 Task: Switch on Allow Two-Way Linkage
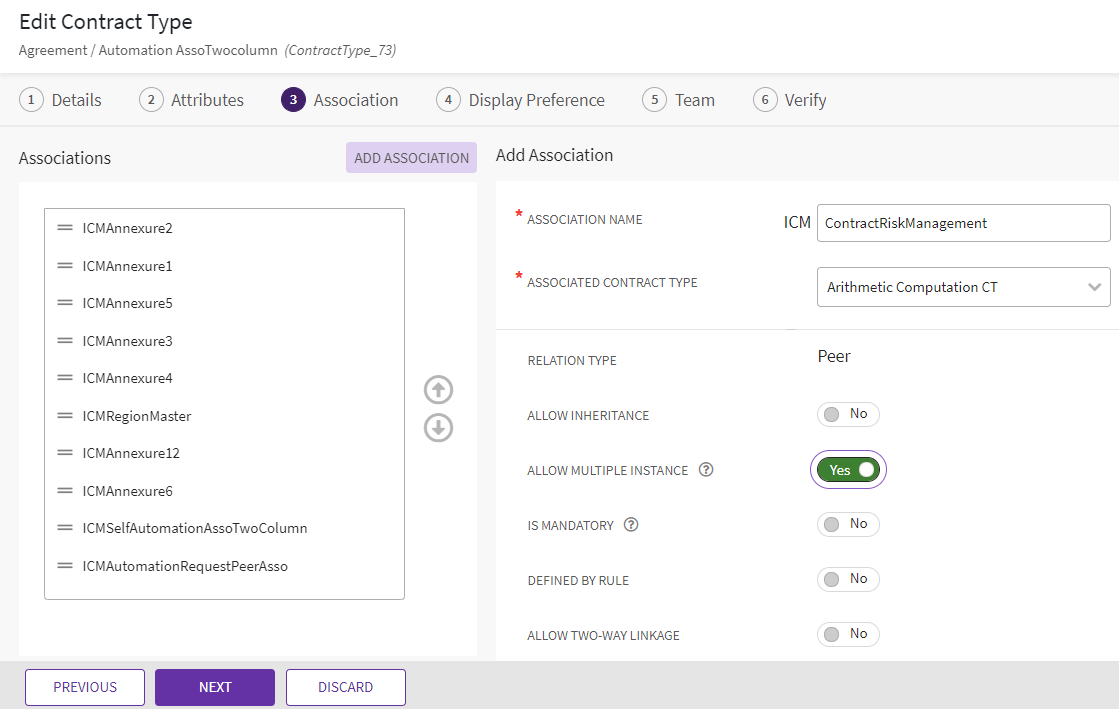pos(848,634)
